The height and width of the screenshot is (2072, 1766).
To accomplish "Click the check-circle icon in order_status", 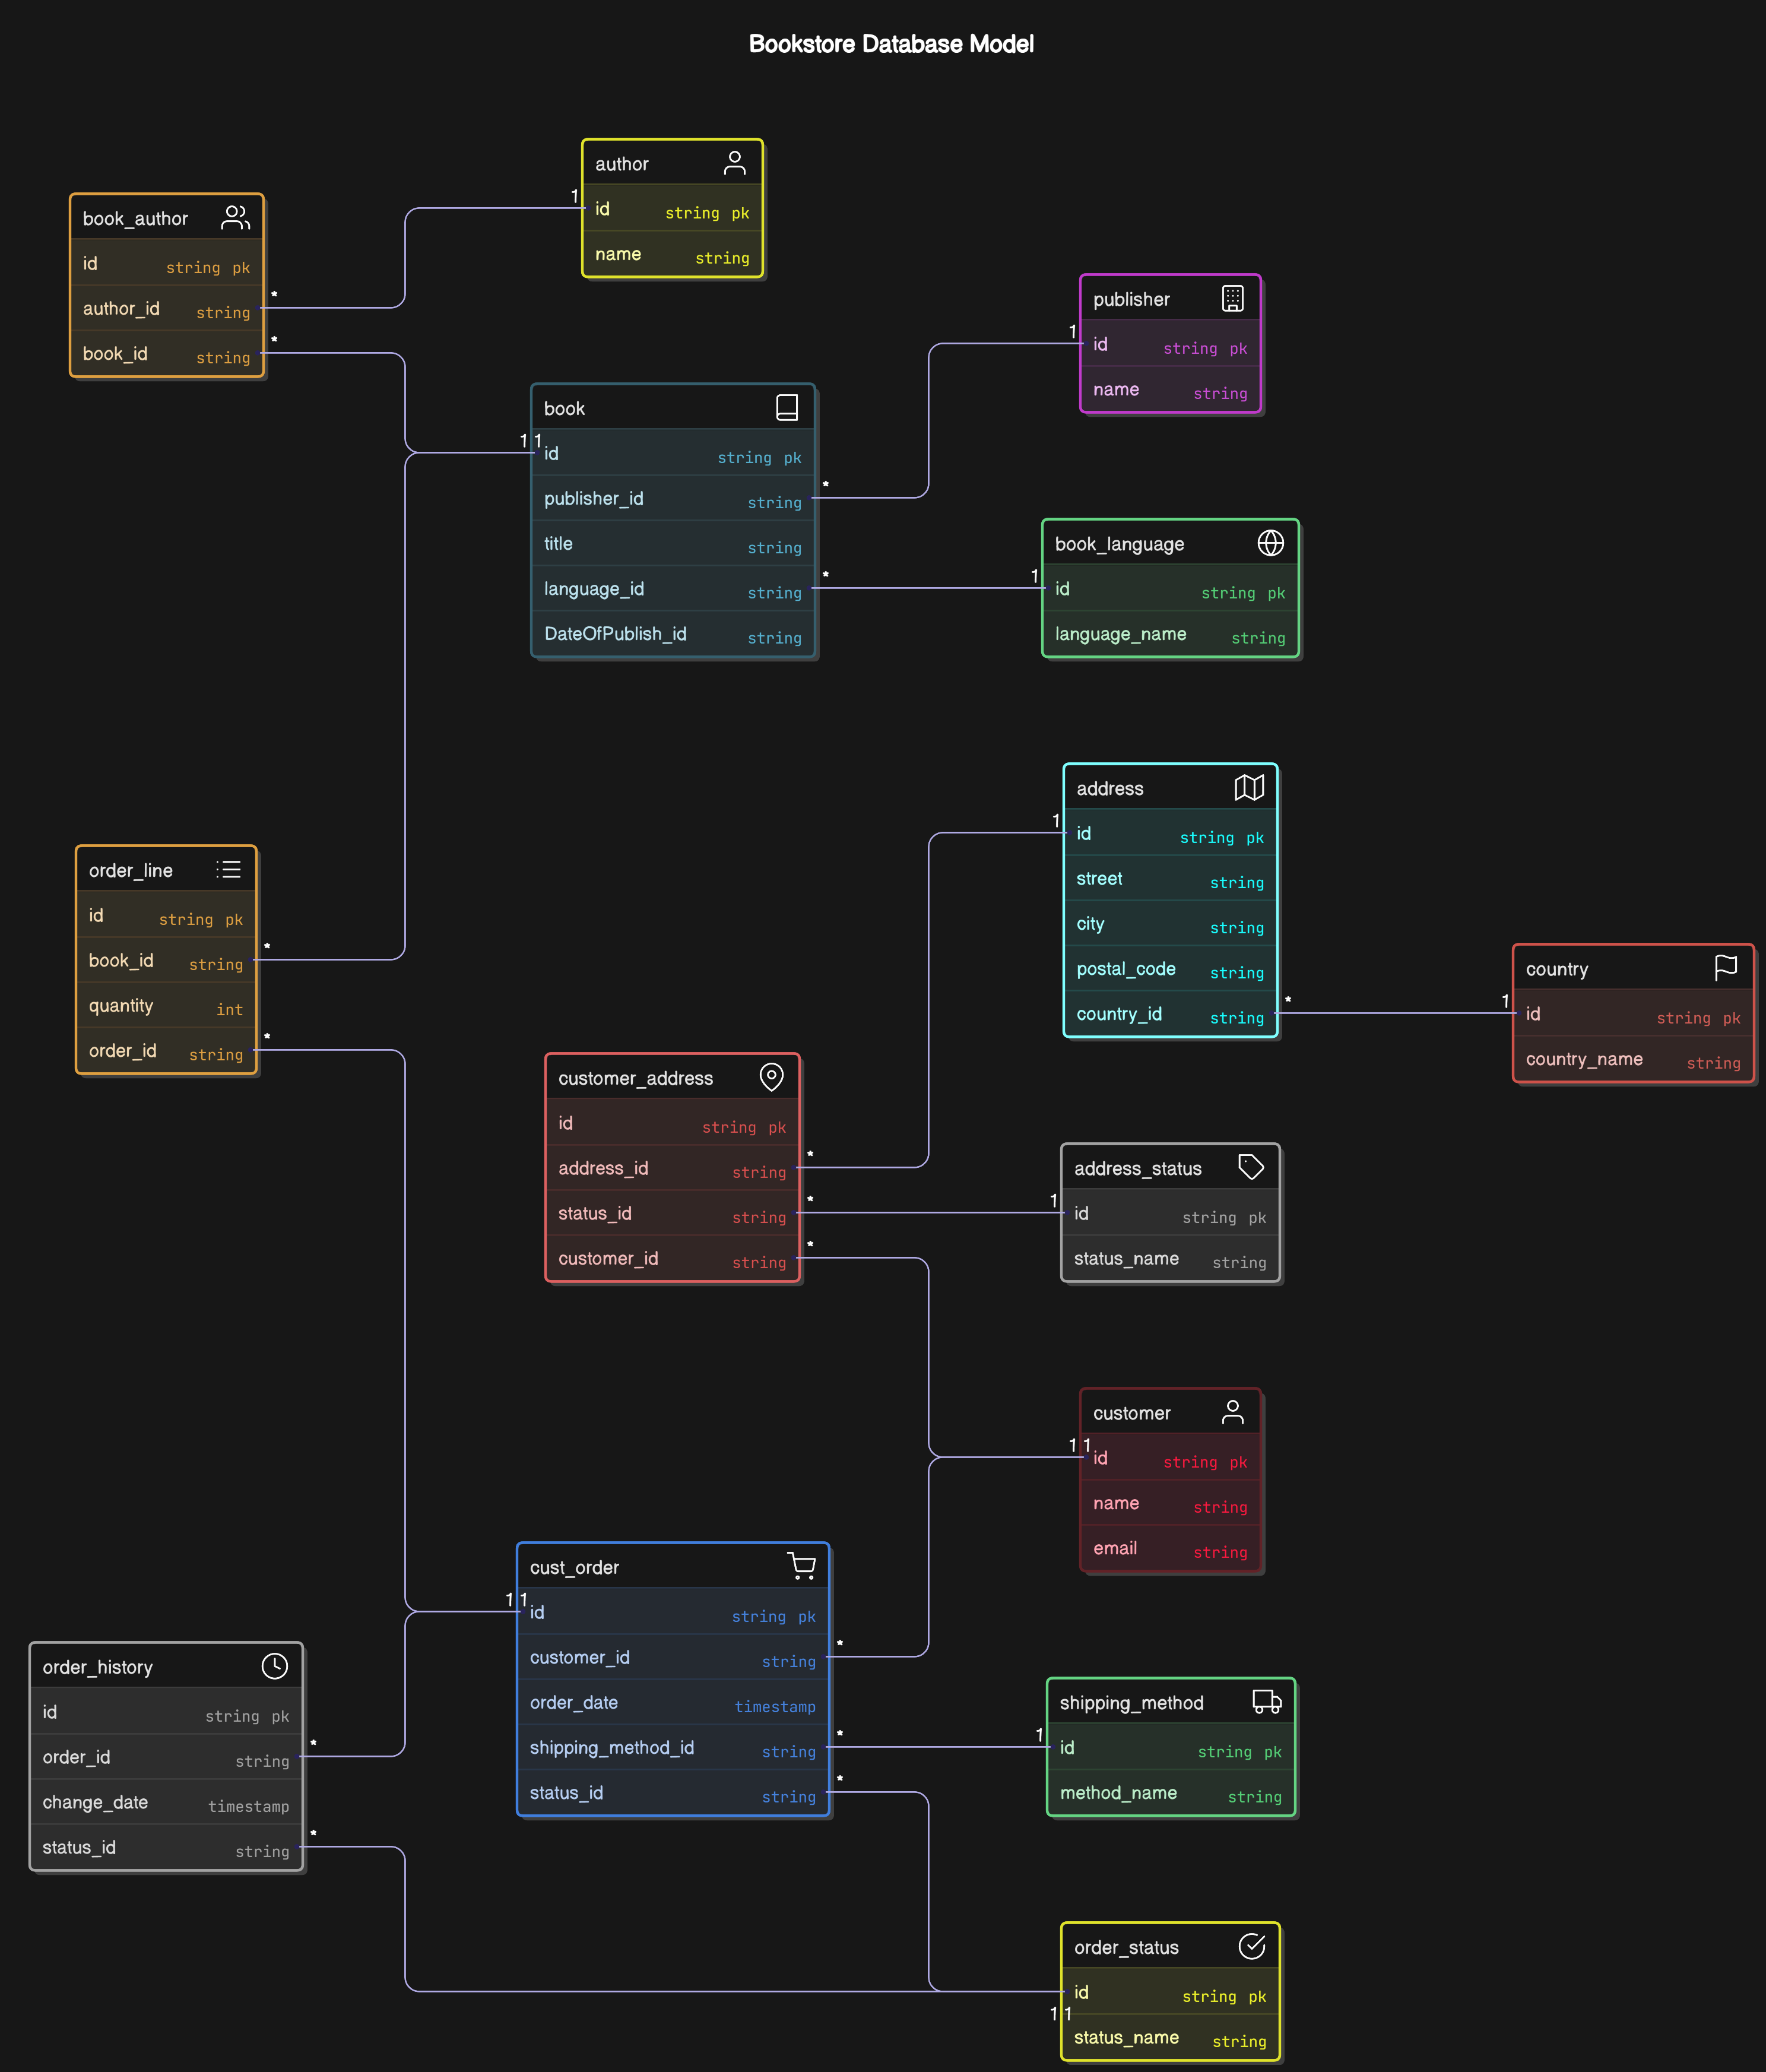I will pyautogui.click(x=1251, y=1946).
